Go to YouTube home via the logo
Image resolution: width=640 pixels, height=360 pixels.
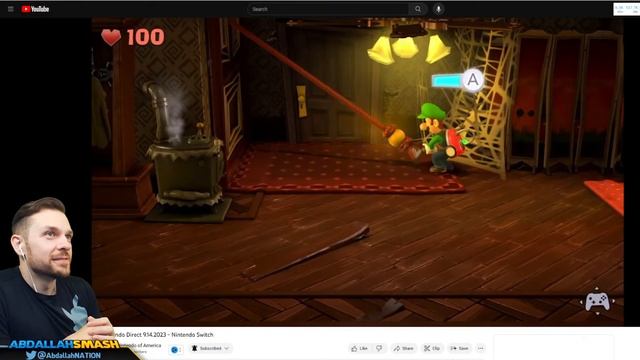(x=35, y=9)
